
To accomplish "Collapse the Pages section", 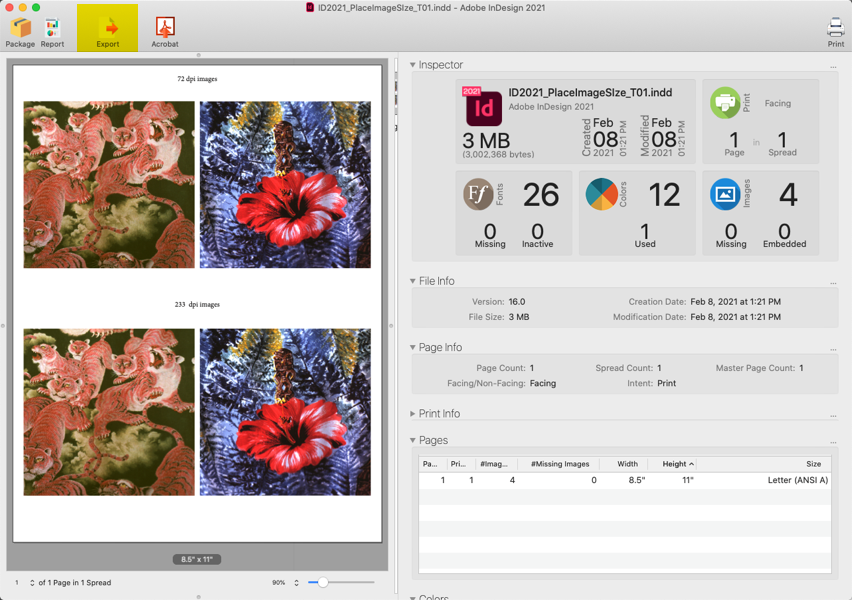I will click(x=413, y=440).
